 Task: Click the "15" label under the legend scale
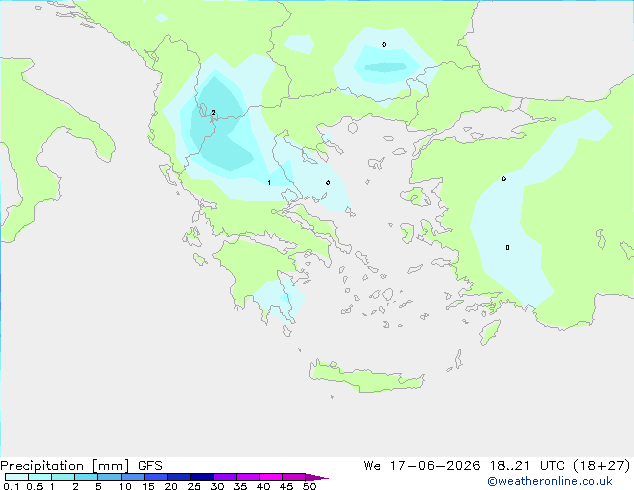[148, 486]
